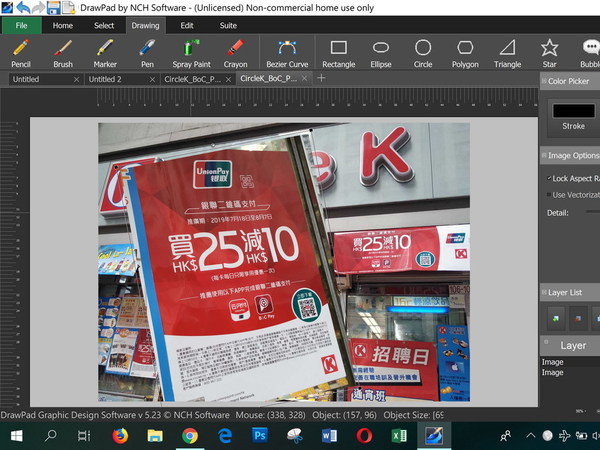
Task: Select the Triangle shape tool
Action: [507, 53]
